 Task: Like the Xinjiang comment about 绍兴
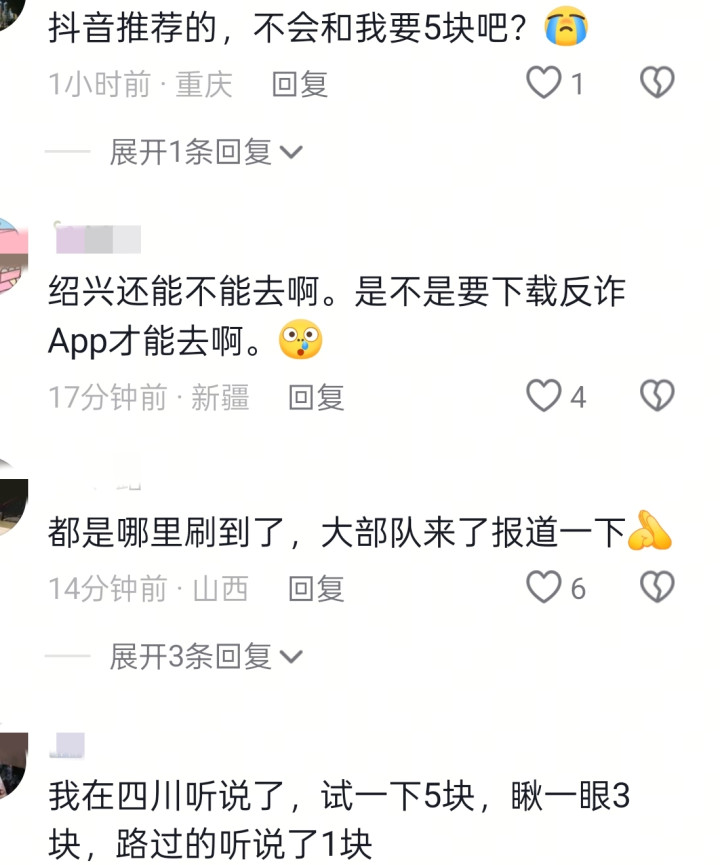click(x=543, y=396)
